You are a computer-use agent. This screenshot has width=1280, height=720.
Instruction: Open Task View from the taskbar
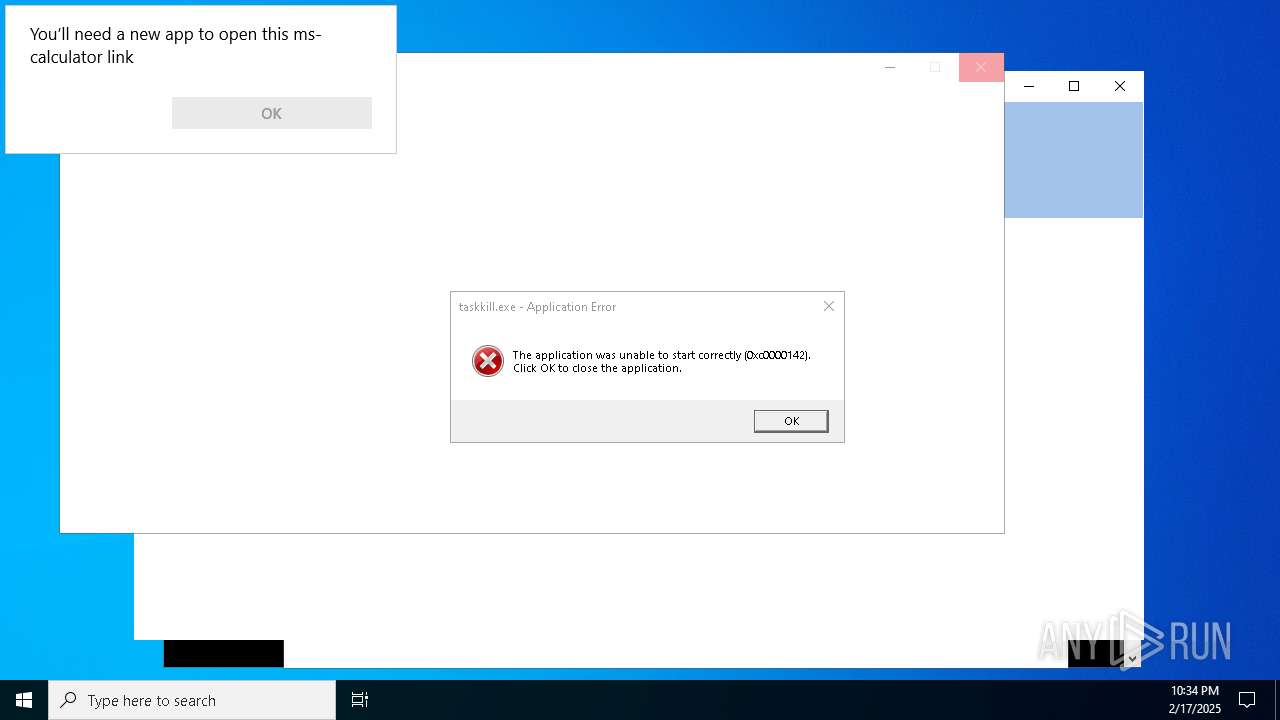click(x=360, y=700)
